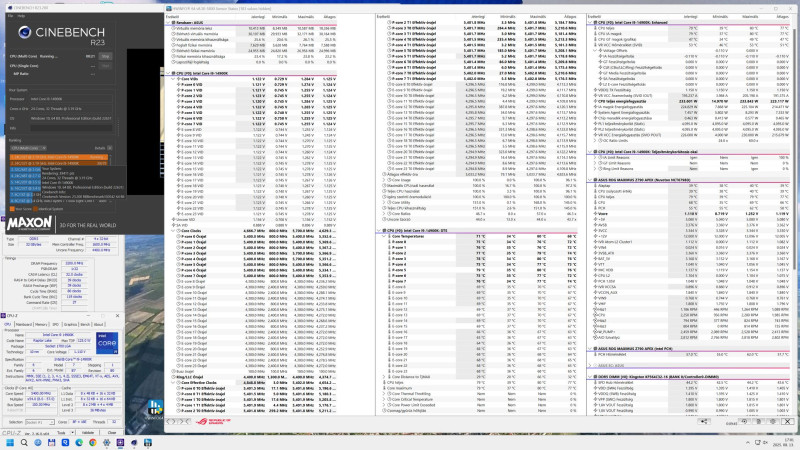Collapse Core VIDs tree node
800x450 pixels.
[173, 79]
